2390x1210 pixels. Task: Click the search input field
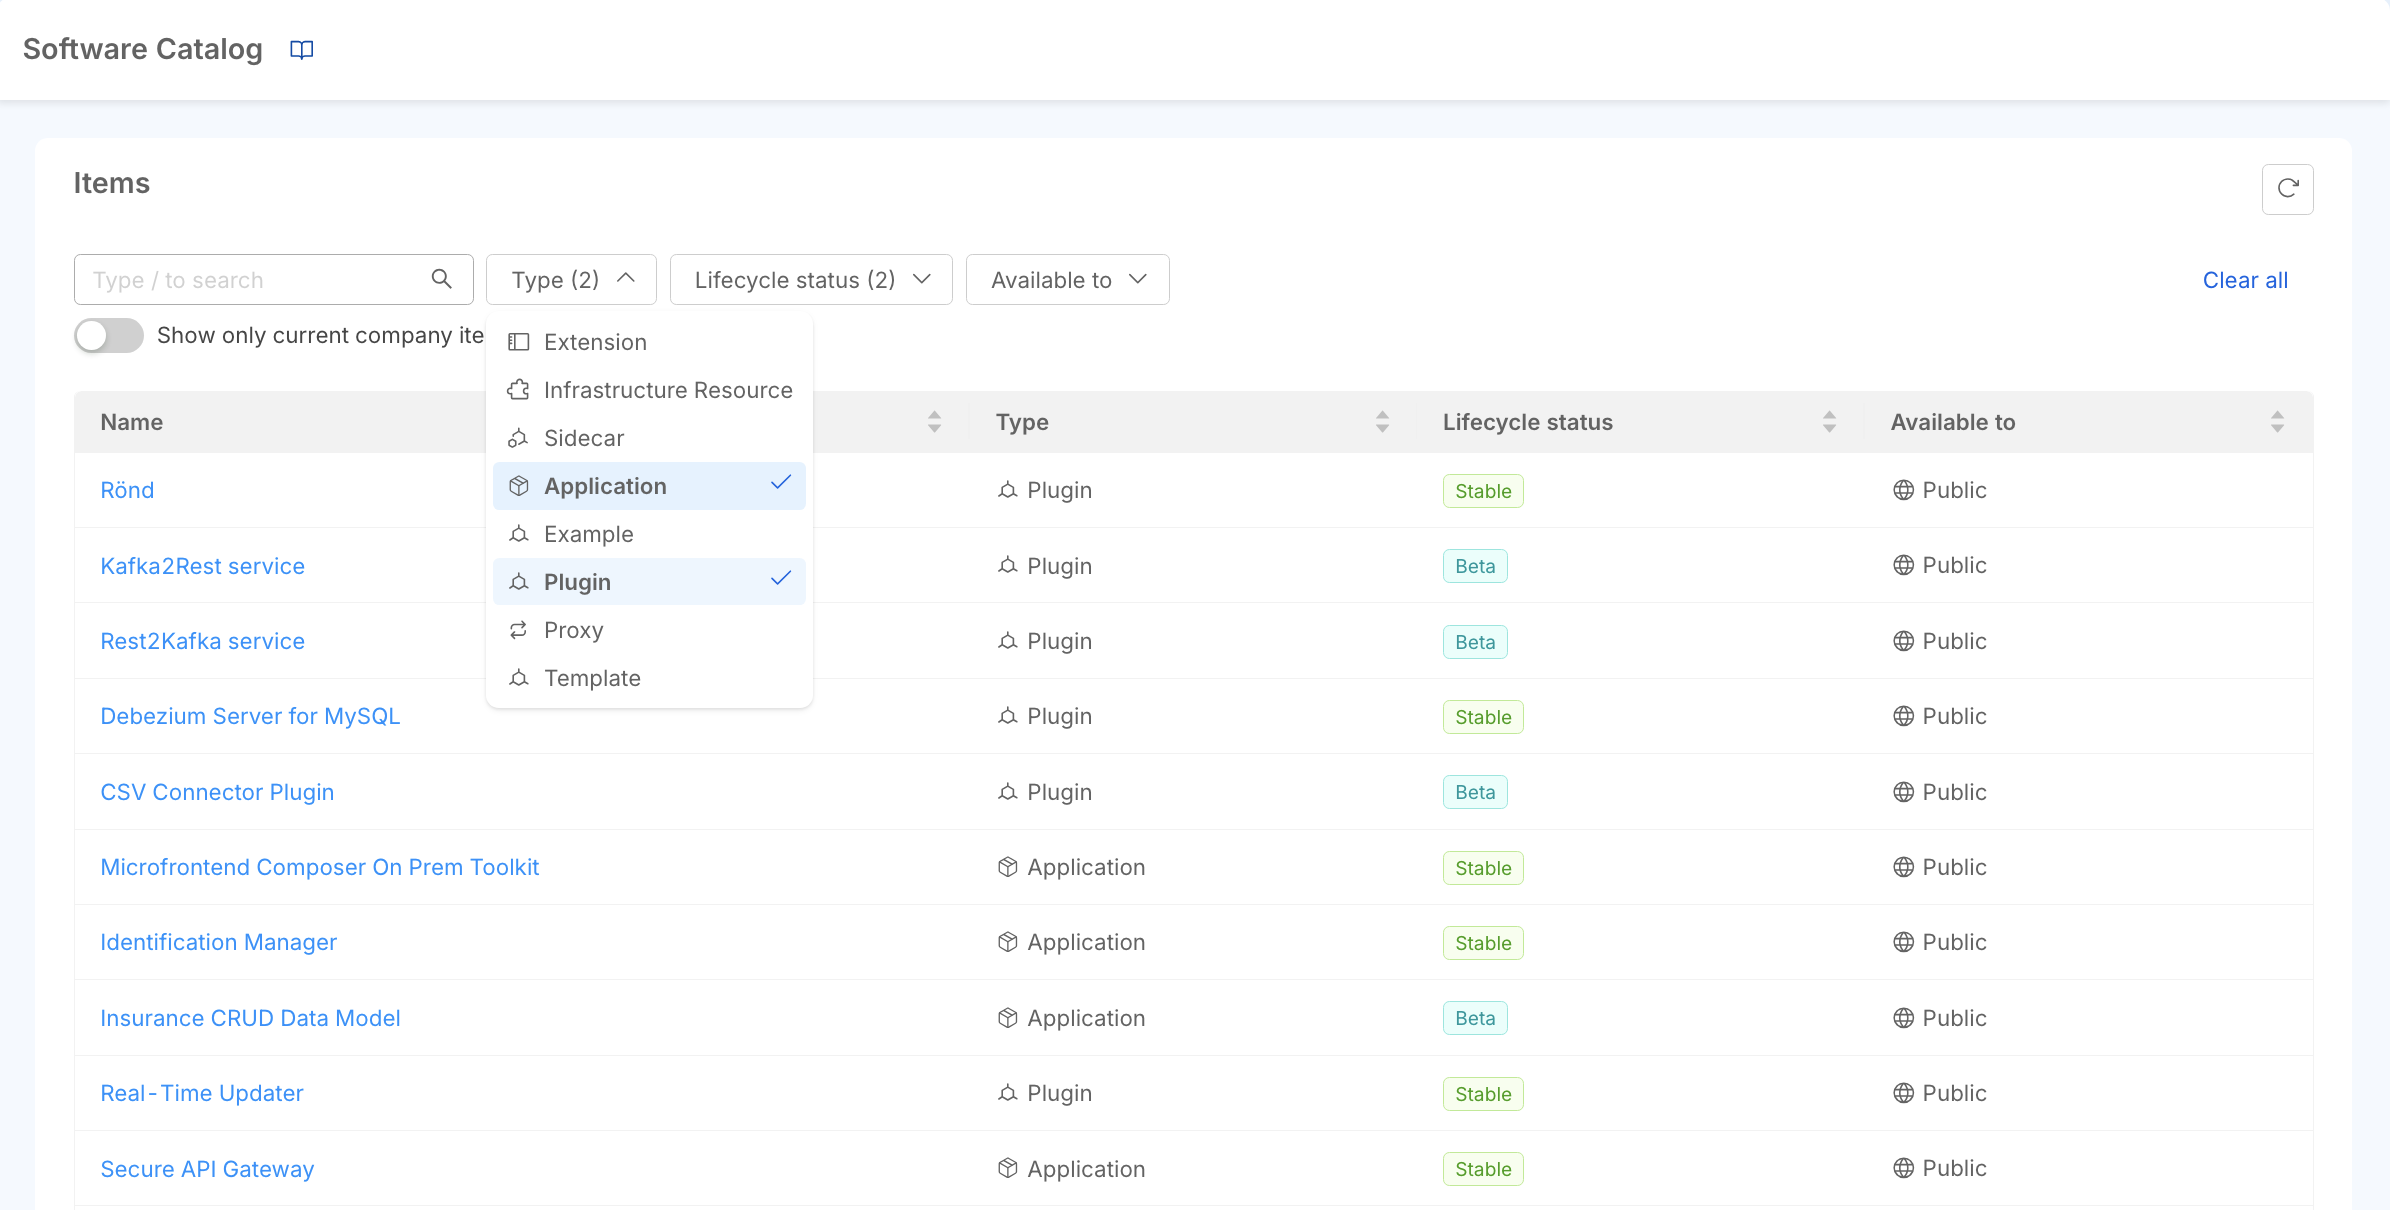[273, 279]
